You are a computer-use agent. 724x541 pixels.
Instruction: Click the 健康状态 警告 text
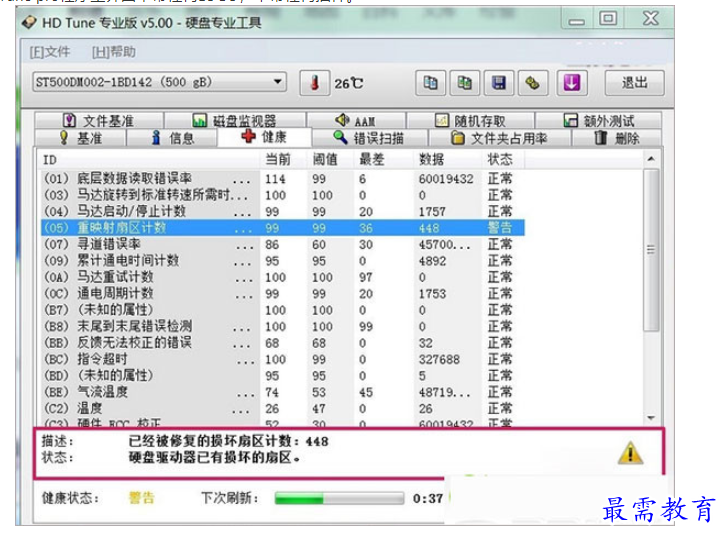coord(141,498)
